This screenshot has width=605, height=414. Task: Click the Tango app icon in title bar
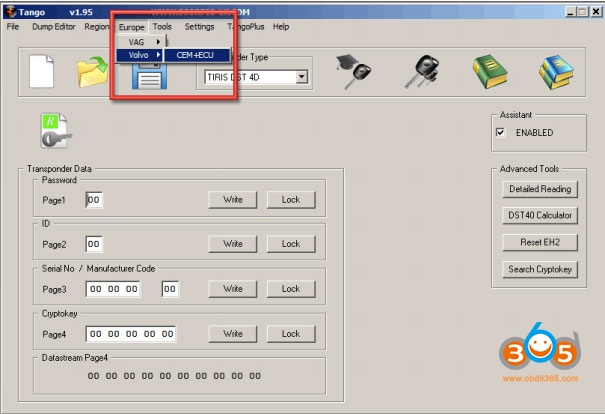click(10, 12)
